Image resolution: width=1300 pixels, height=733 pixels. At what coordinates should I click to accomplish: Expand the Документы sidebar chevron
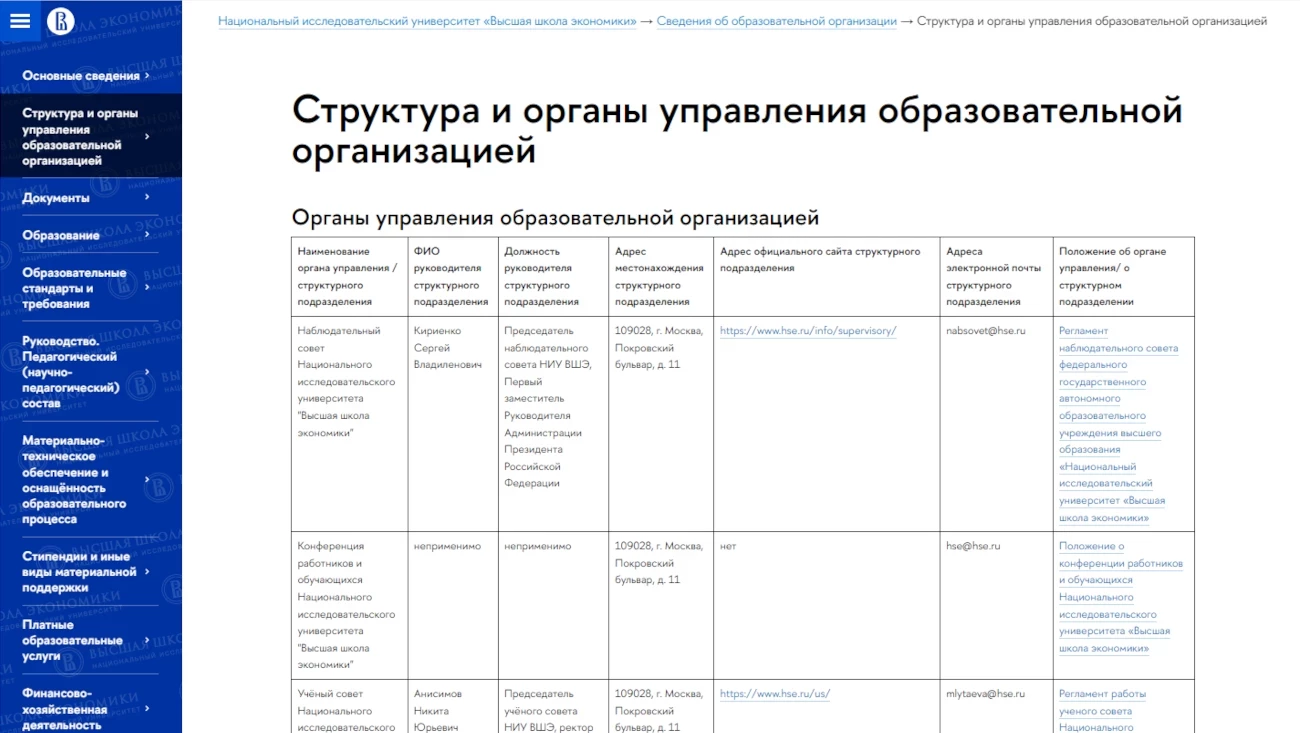tap(147, 198)
